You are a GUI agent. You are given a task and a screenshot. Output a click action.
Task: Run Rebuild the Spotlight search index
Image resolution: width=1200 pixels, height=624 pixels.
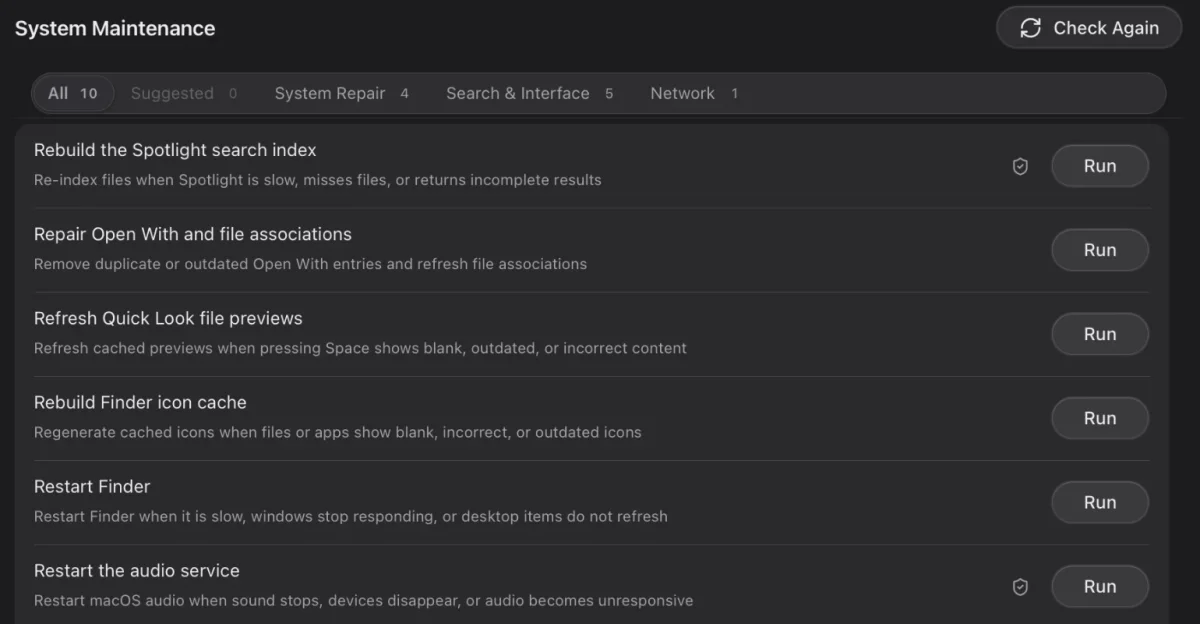pos(1100,166)
